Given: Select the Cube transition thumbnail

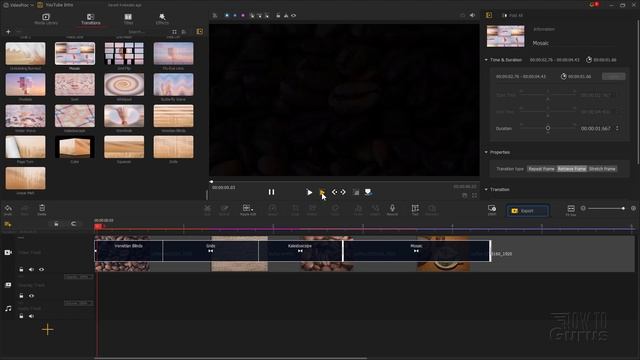Looking at the screenshot, I should pyautogui.click(x=75, y=147).
